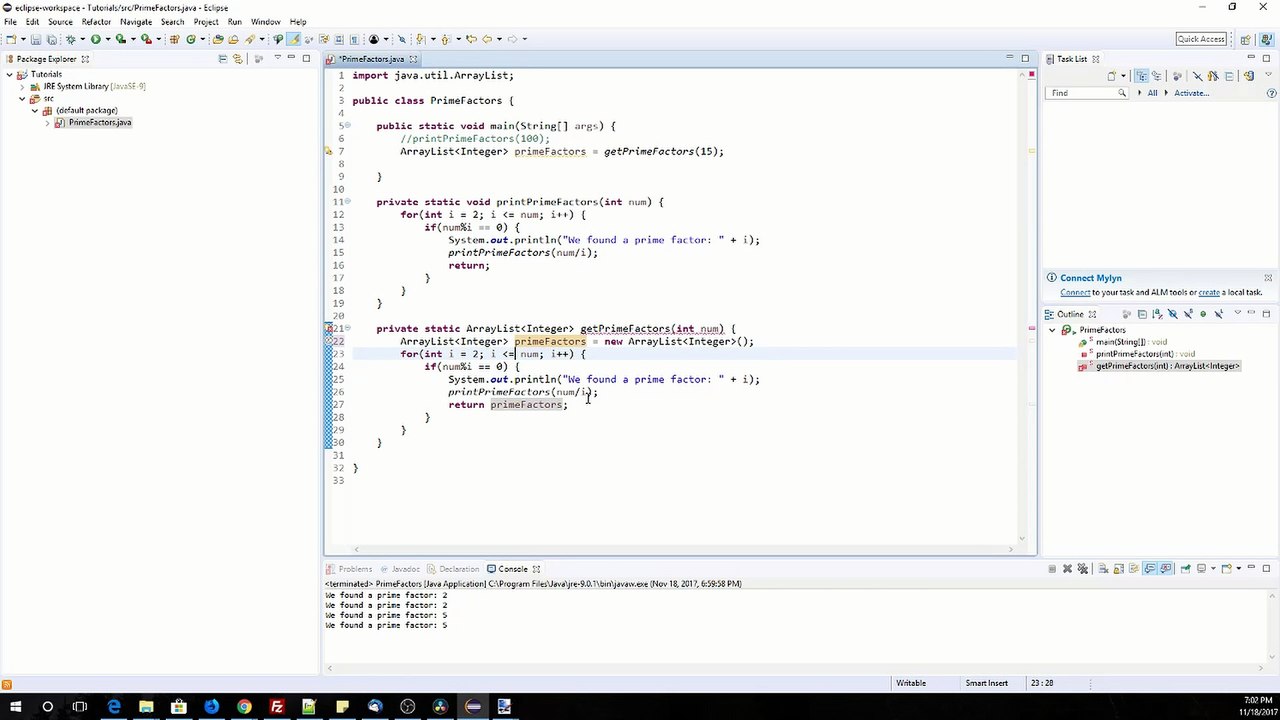Close the Connect Mylyn notification
The image size is (1280, 720).
(1268, 278)
